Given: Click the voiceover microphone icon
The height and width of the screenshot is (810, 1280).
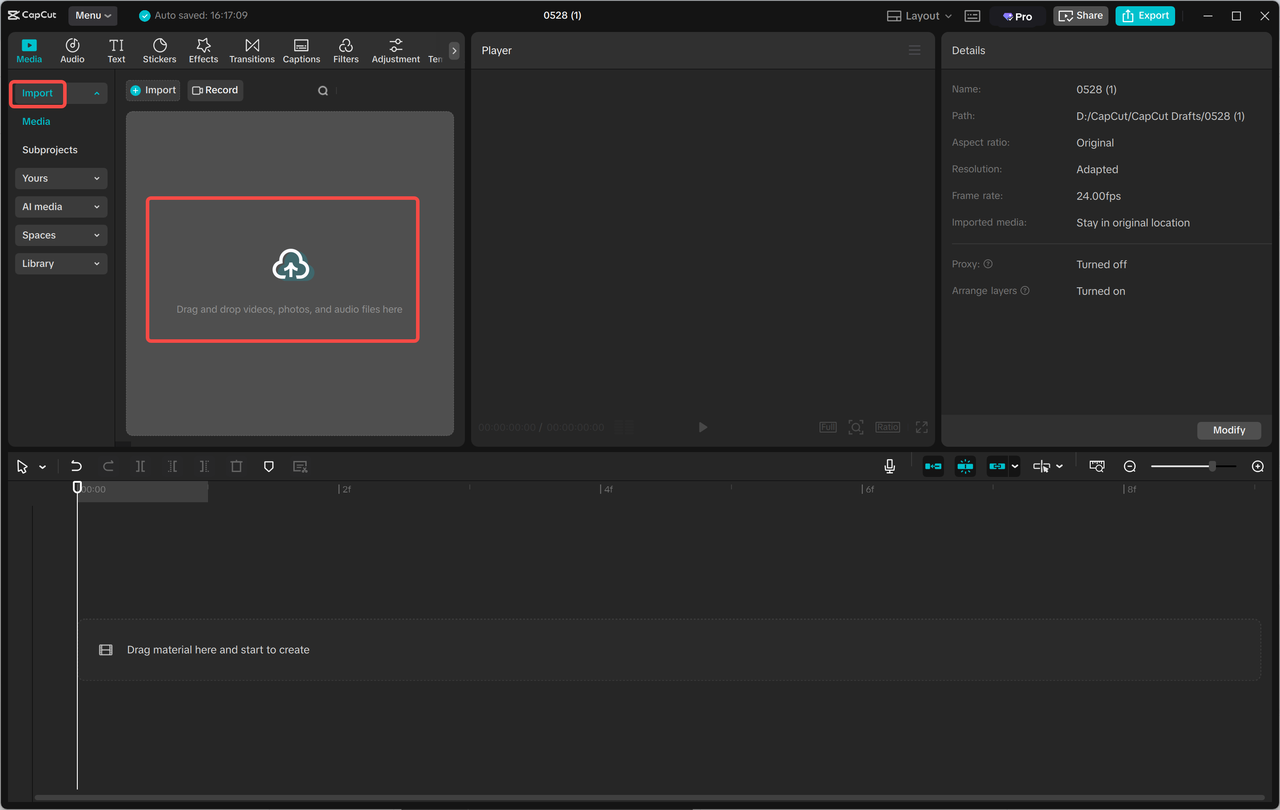Looking at the screenshot, I should point(889,465).
